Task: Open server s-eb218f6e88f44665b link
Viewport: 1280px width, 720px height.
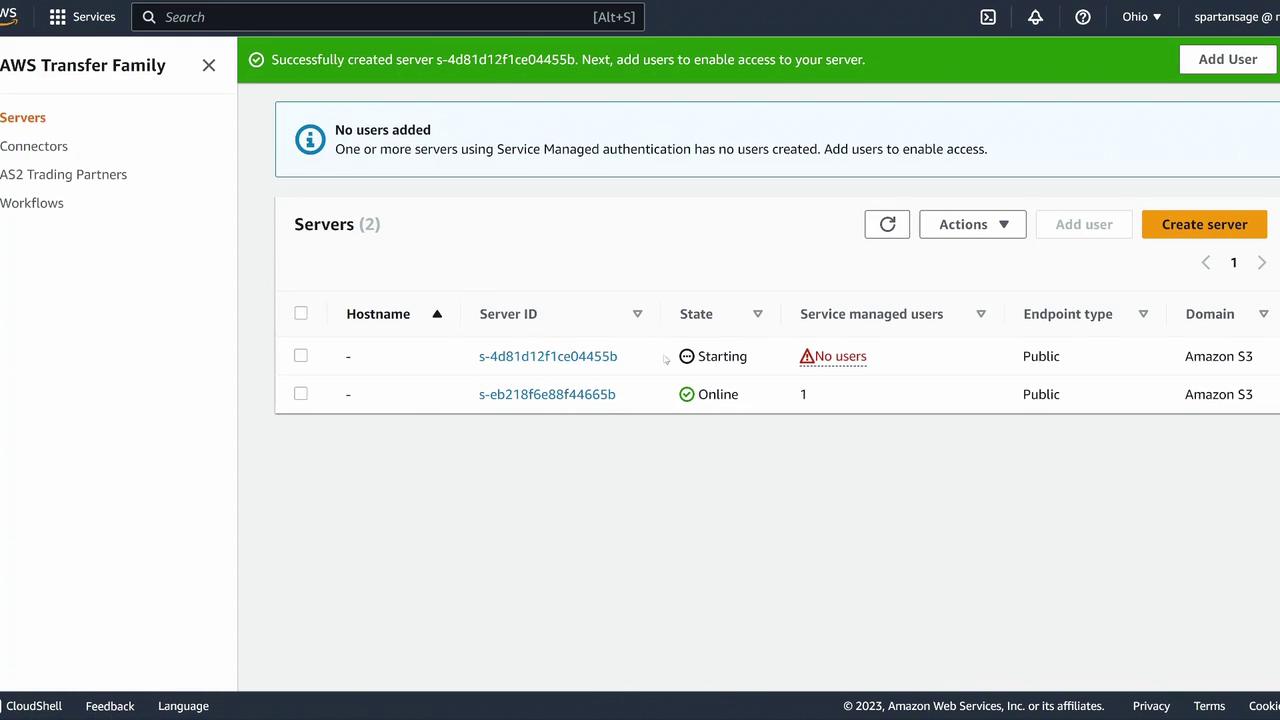Action: tap(547, 394)
